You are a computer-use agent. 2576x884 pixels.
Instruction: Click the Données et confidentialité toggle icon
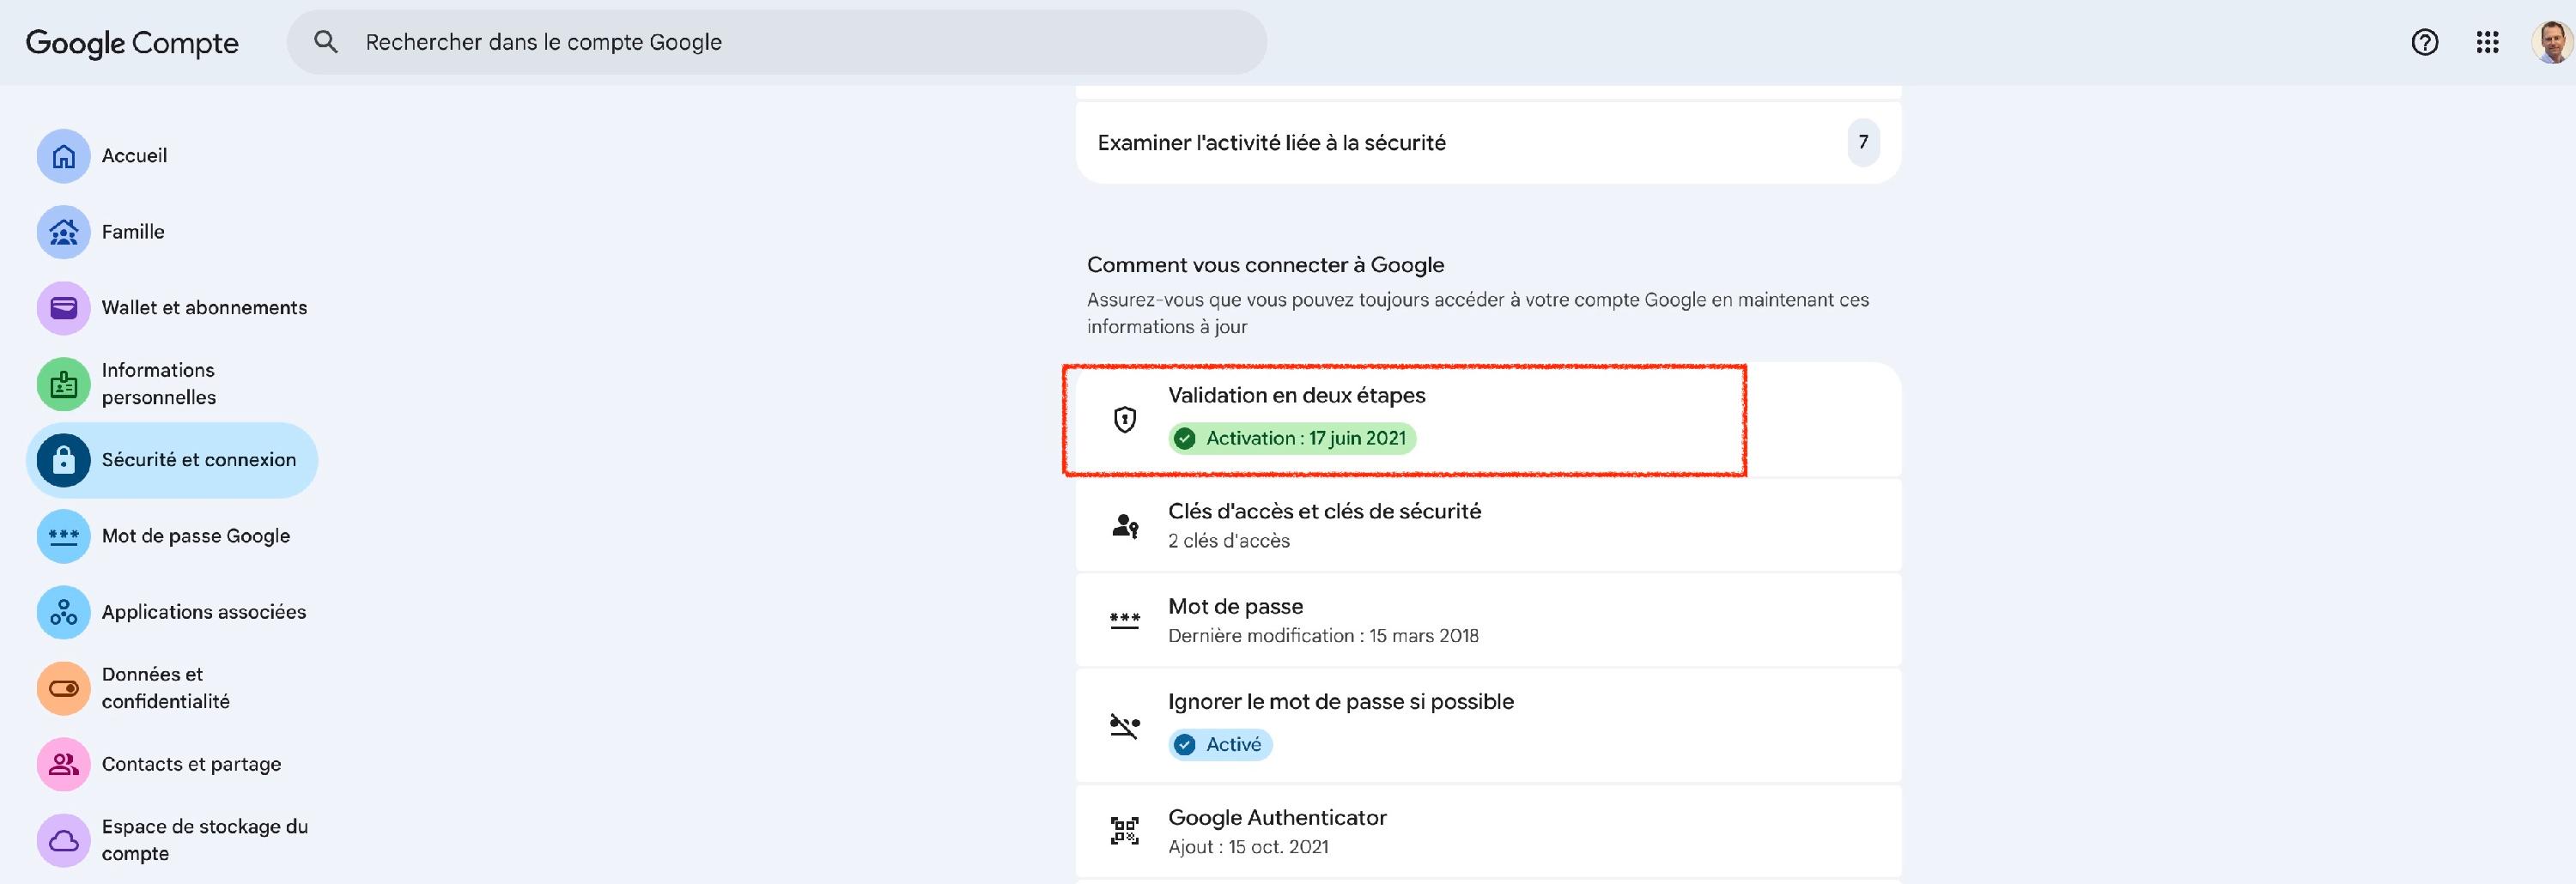[64, 688]
